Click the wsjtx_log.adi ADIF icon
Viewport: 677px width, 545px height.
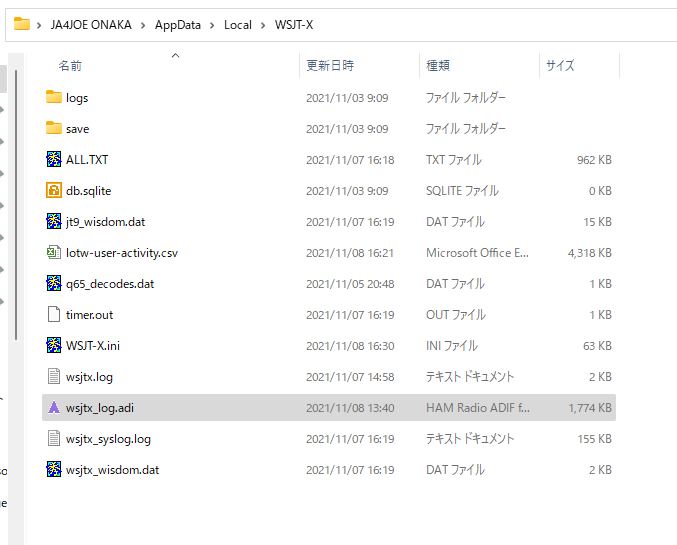pos(54,407)
